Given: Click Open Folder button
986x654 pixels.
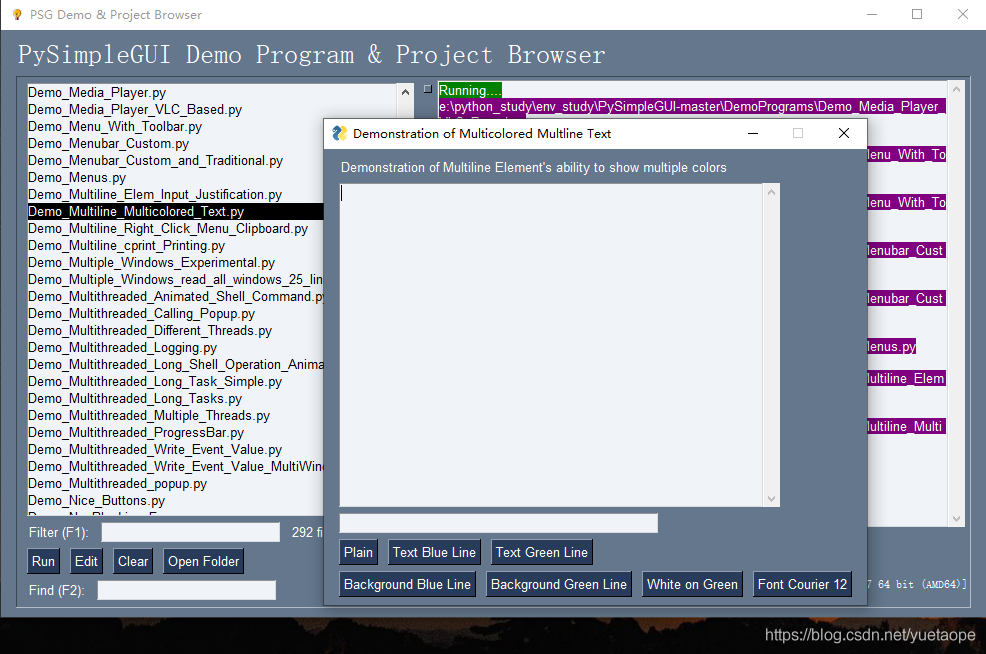Looking at the screenshot, I should [204, 562].
